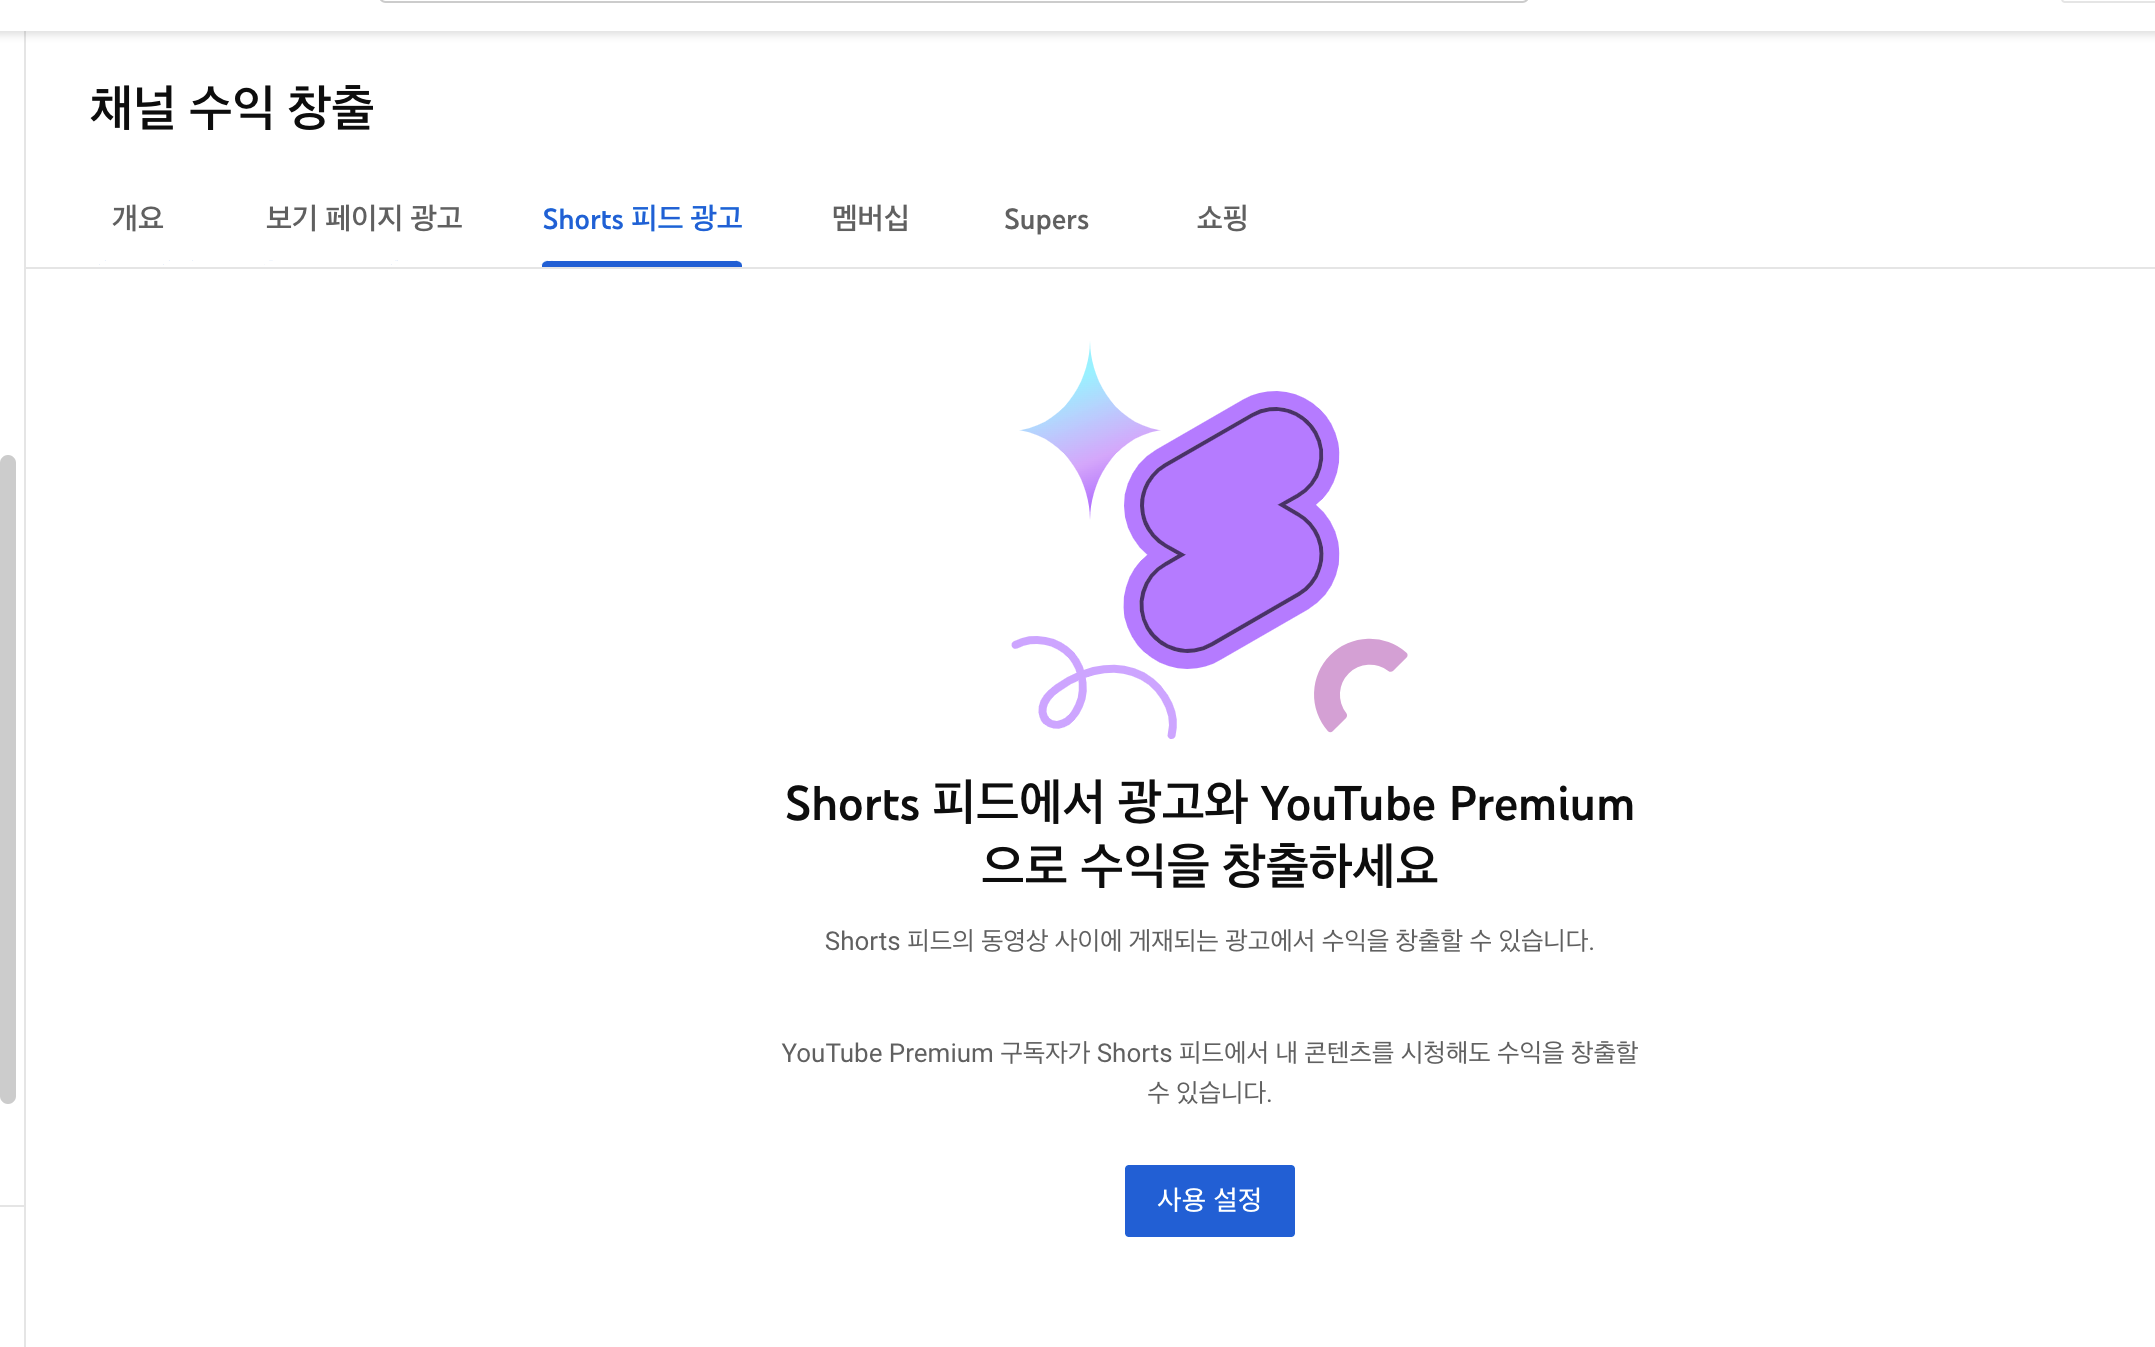Go to the 멤버십 tab
The image size is (2155, 1347).
[x=870, y=218]
